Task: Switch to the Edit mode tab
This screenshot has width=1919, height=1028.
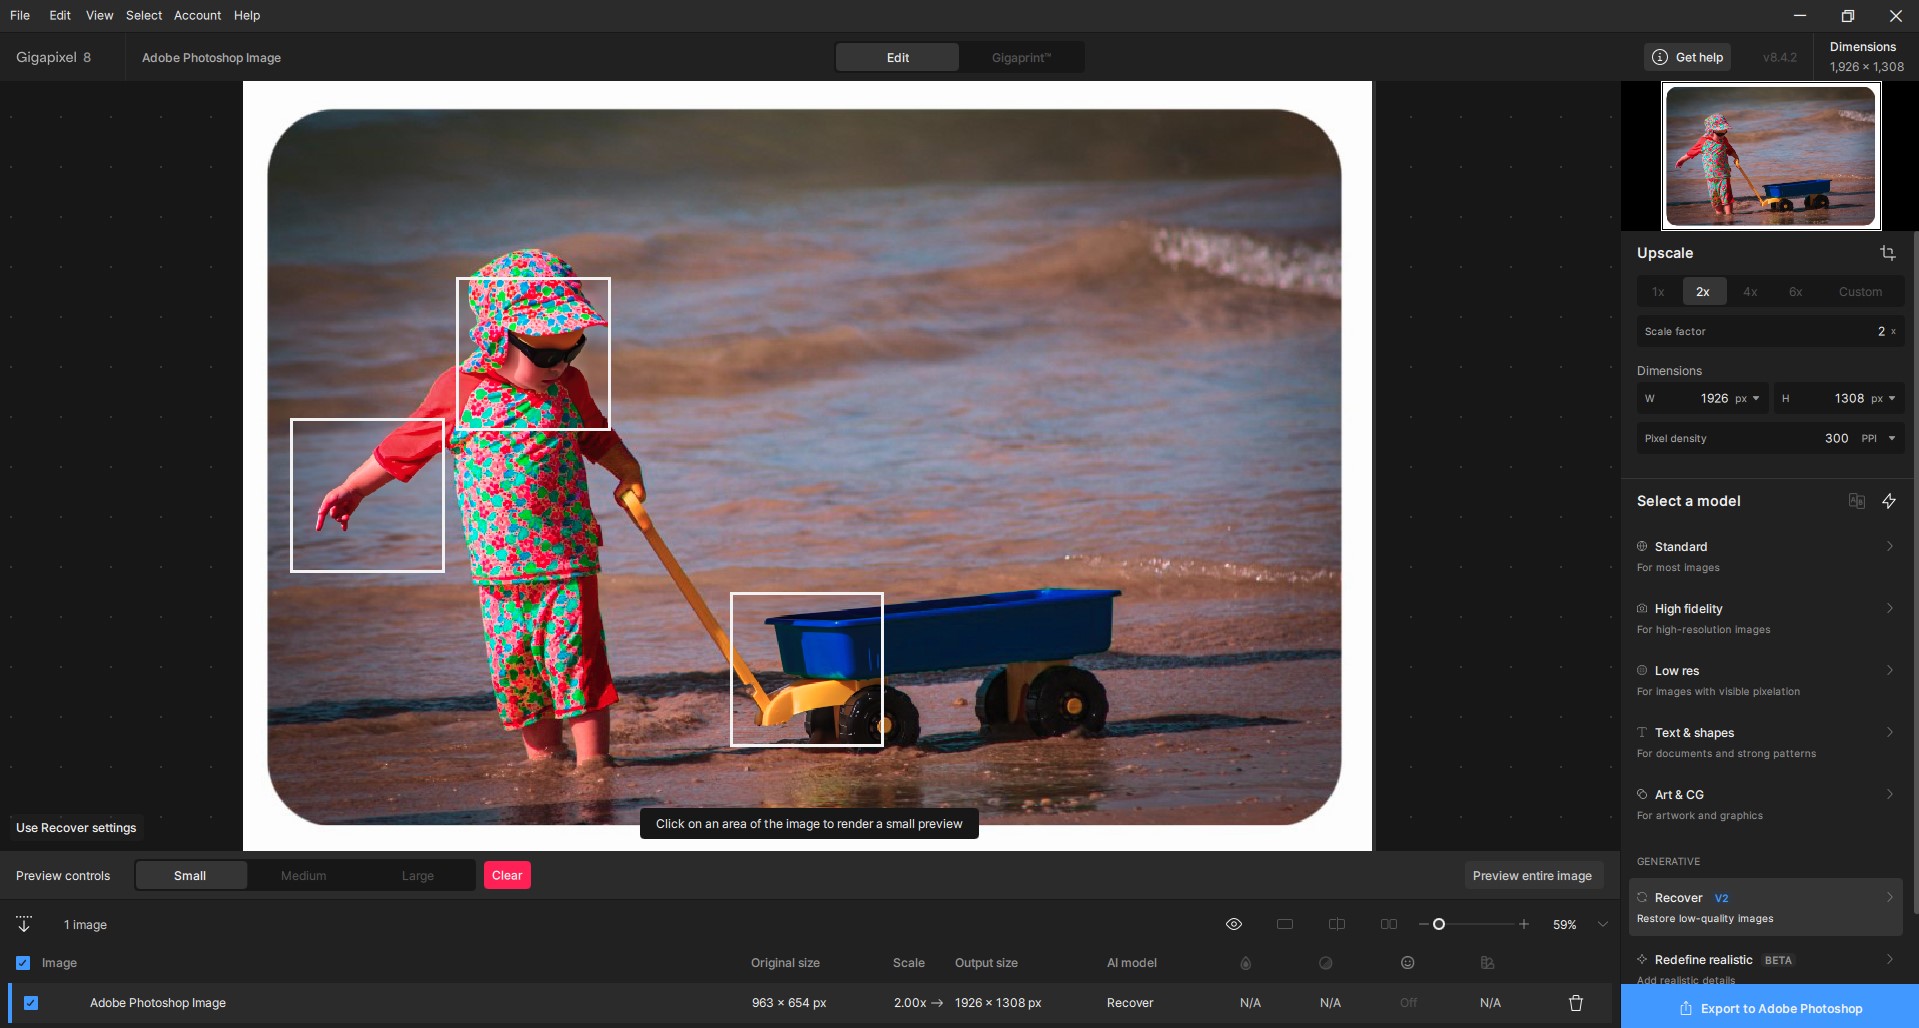Action: pos(897,57)
